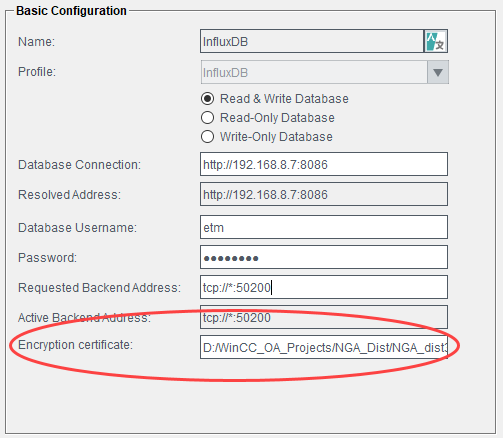Image resolution: width=503 pixels, height=438 pixels.
Task: Click the Profile label
Action: (37, 72)
